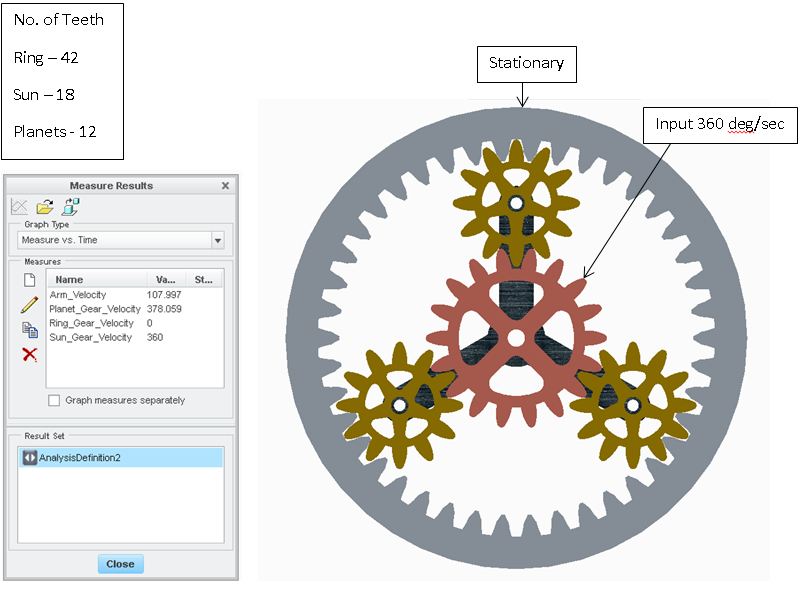Close Measure Results dialog via X
This screenshot has height=591, width=802.
click(x=225, y=186)
